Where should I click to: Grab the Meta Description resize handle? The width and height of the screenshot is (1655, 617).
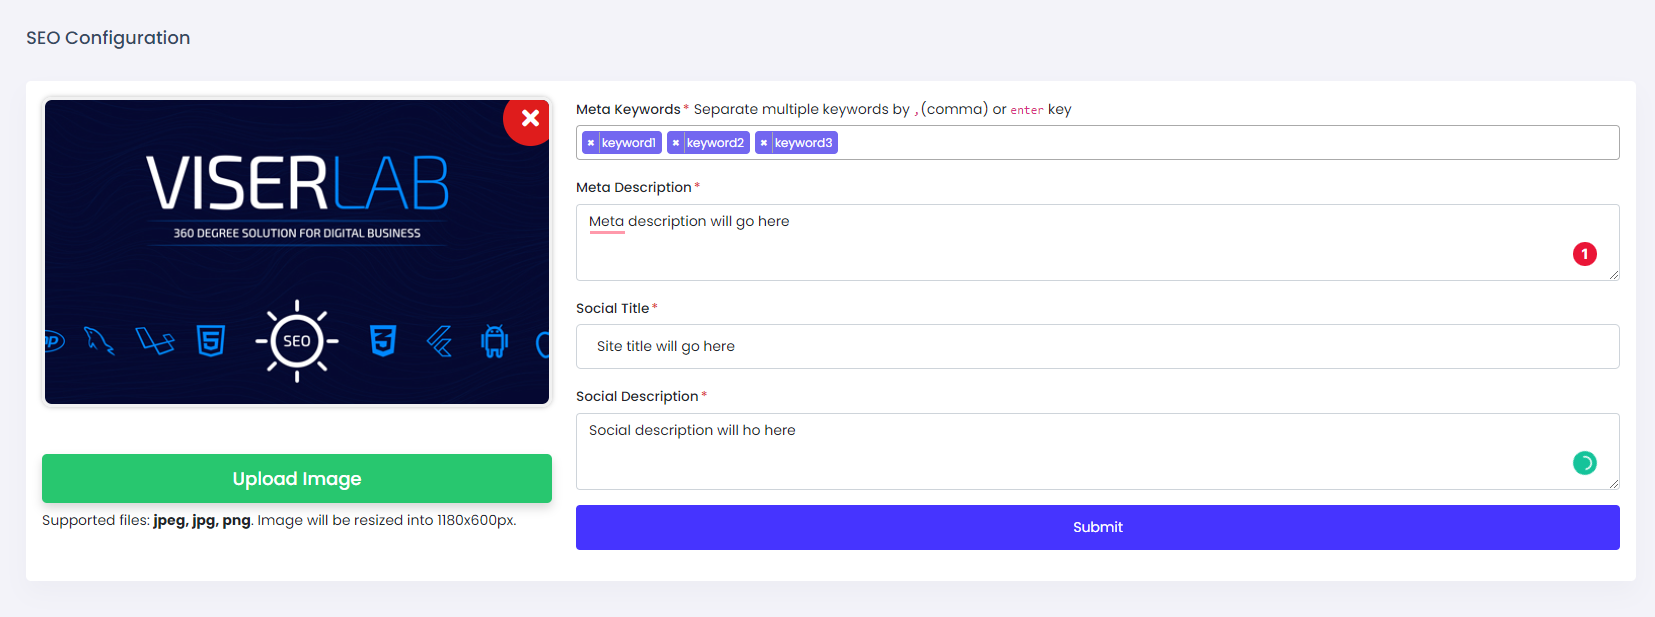click(x=1613, y=275)
